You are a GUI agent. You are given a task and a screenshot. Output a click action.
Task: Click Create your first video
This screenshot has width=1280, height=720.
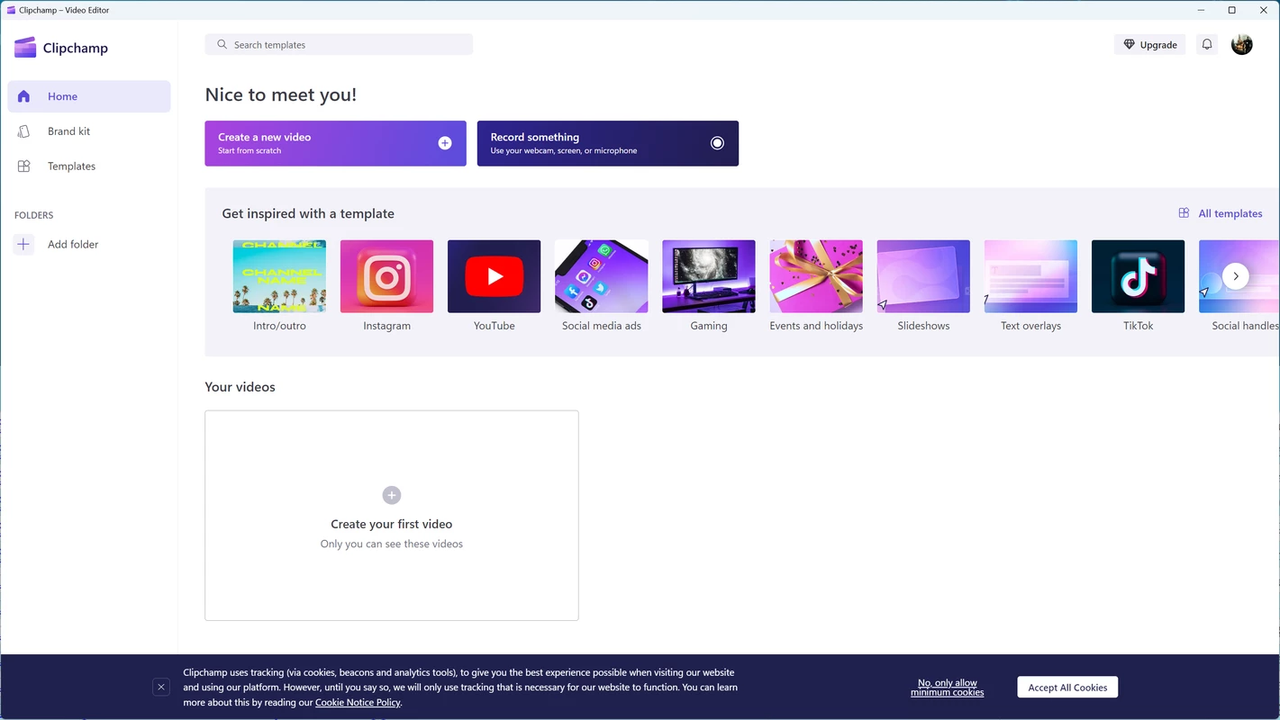391,515
